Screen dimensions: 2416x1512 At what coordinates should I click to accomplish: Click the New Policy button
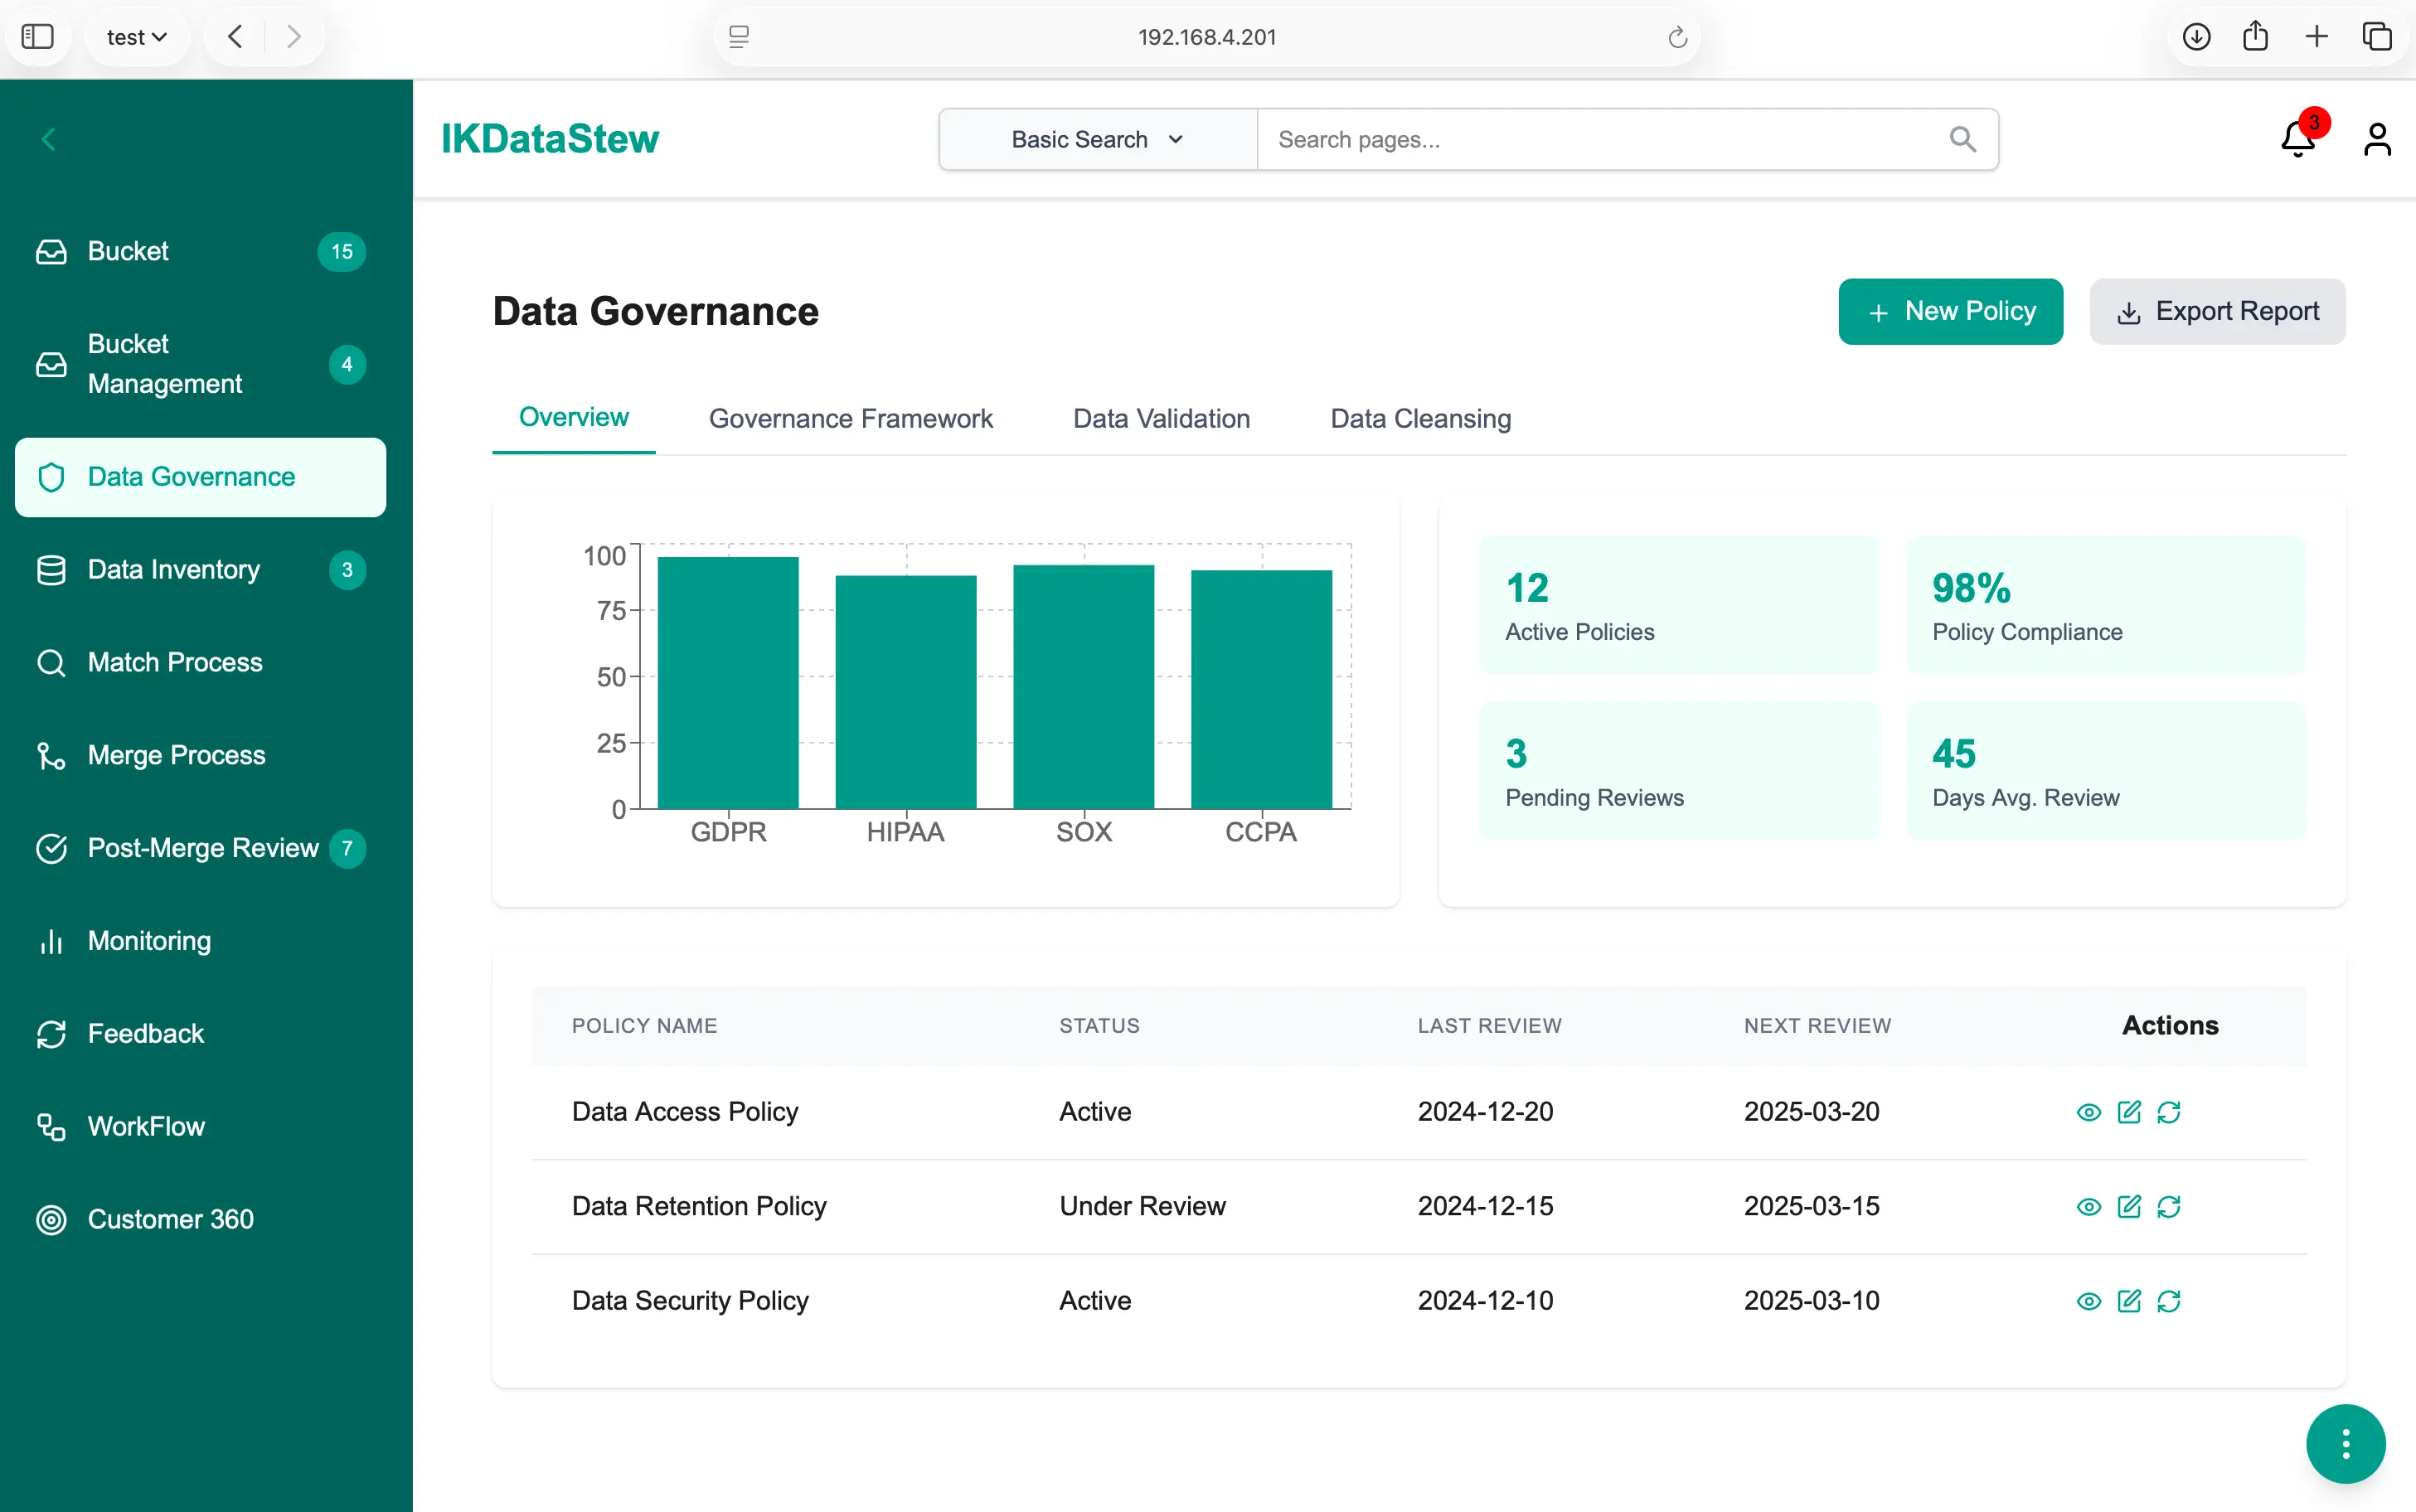click(x=1950, y=311)
